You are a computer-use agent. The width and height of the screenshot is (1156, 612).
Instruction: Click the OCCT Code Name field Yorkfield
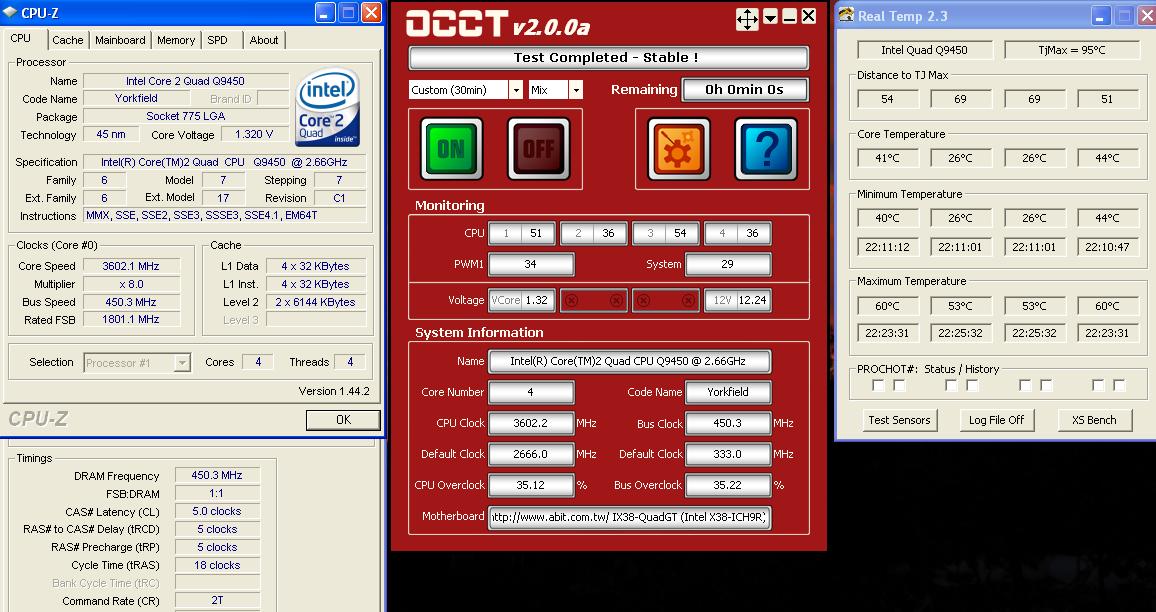(728, 392)
